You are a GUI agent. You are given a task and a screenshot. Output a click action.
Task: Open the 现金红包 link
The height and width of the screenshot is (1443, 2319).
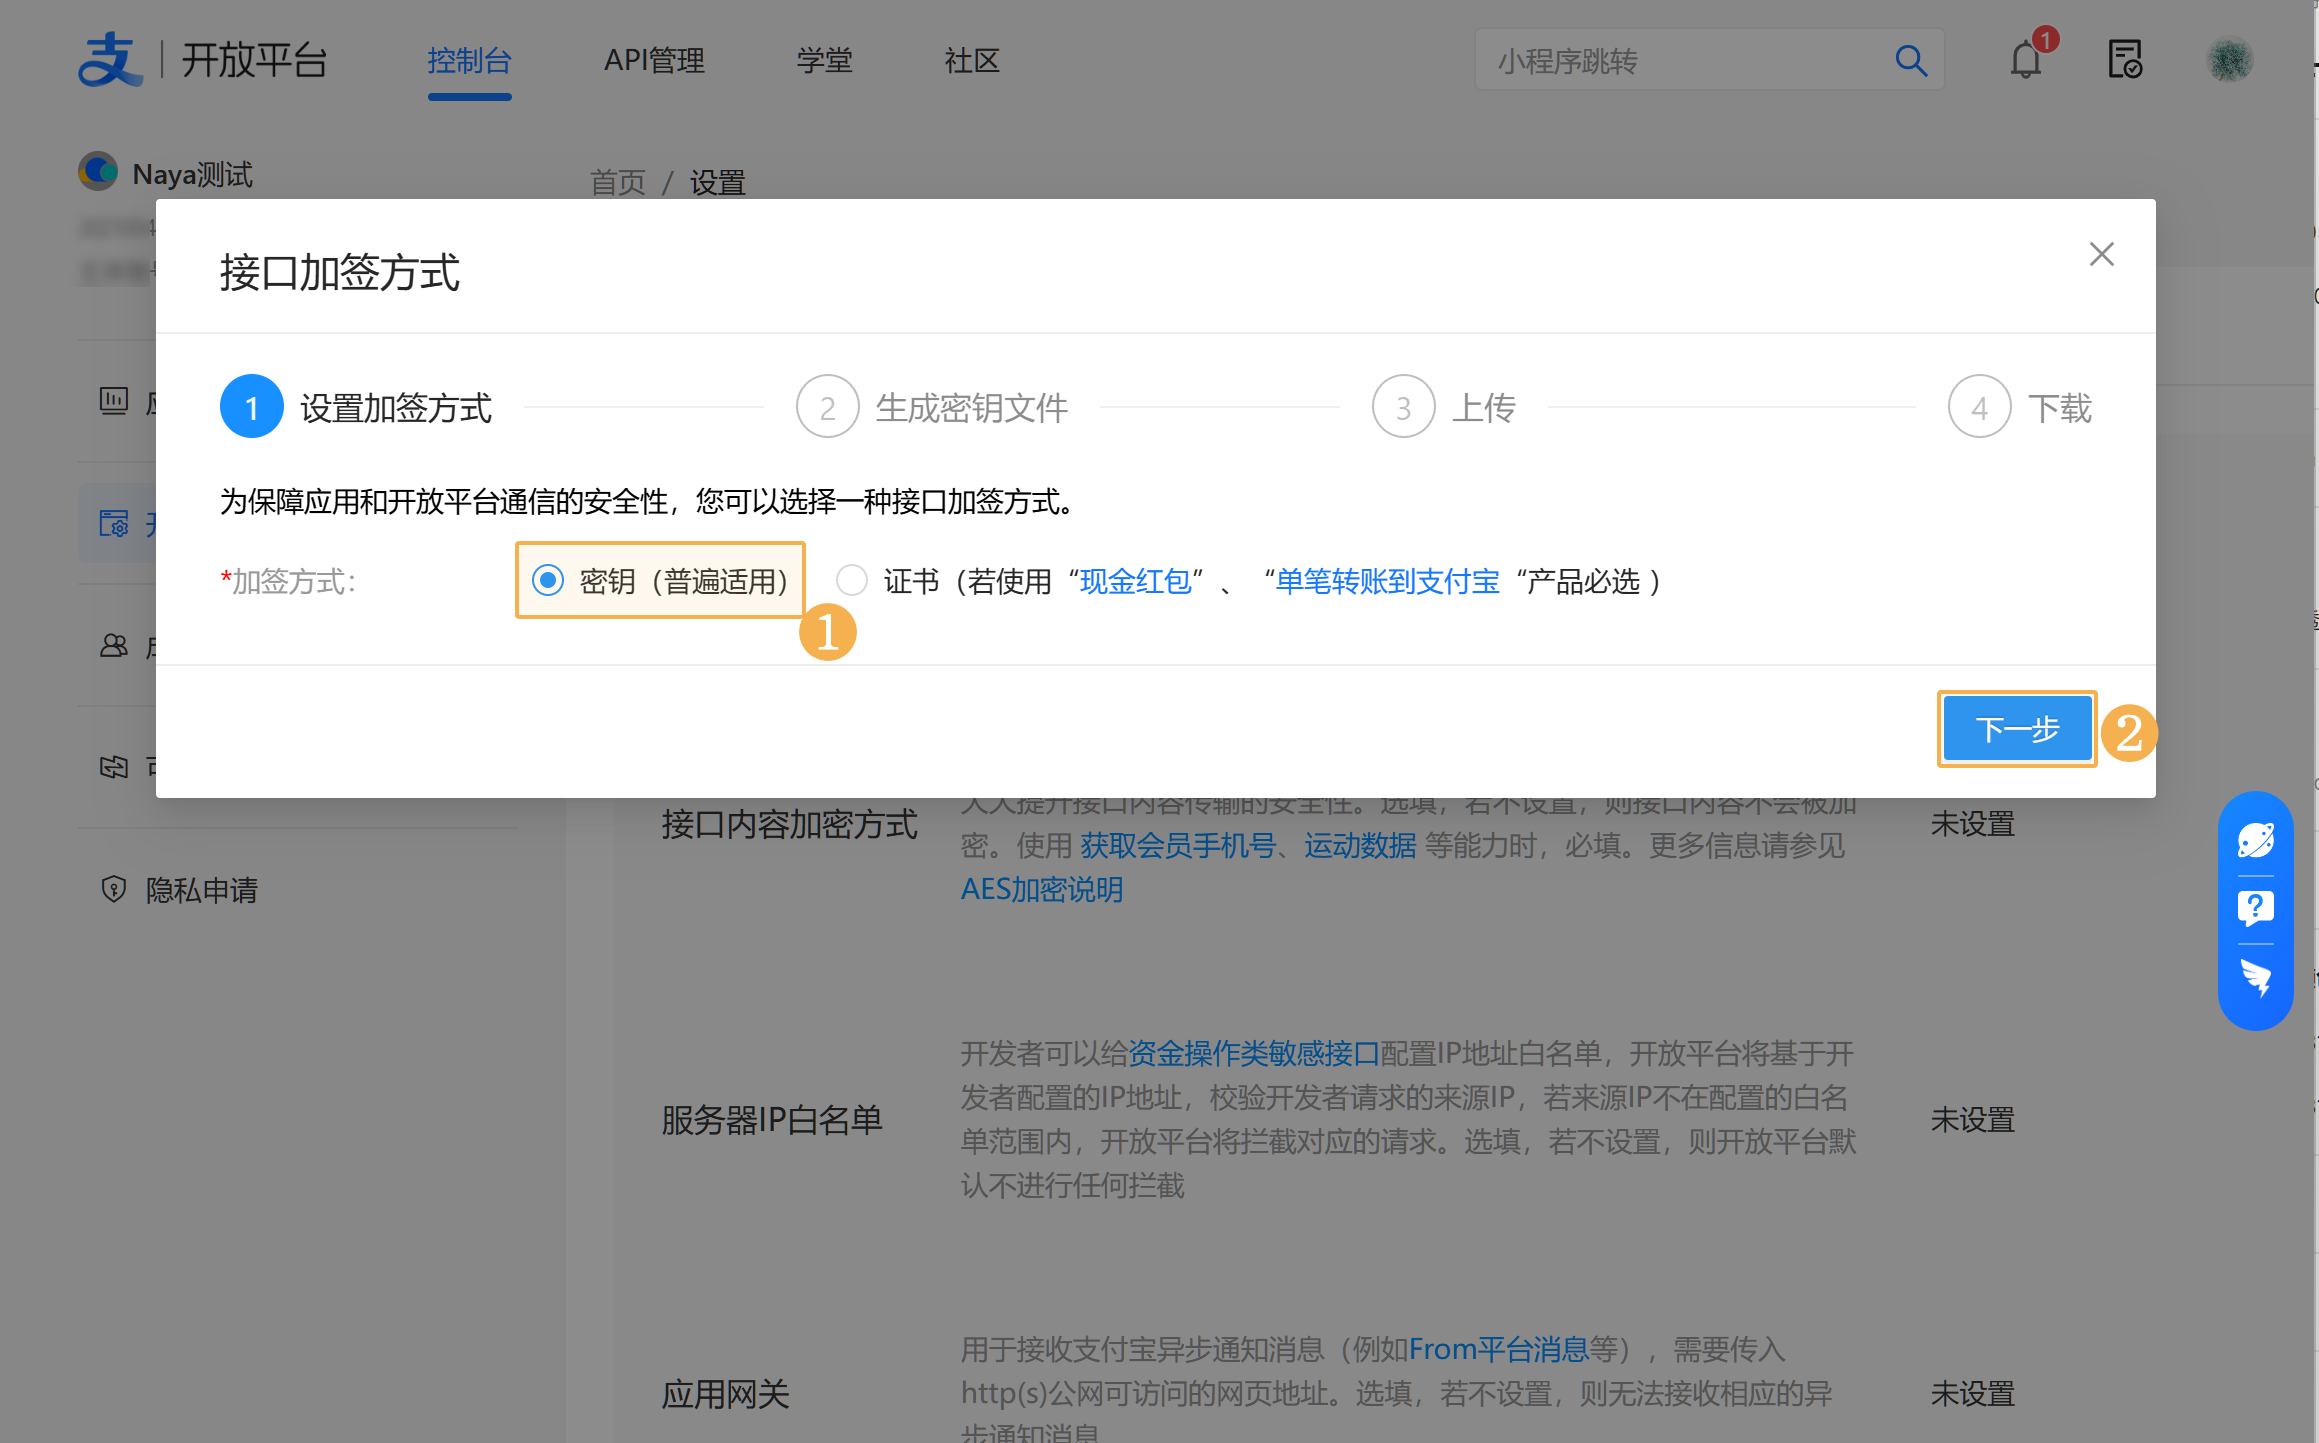1135,581
